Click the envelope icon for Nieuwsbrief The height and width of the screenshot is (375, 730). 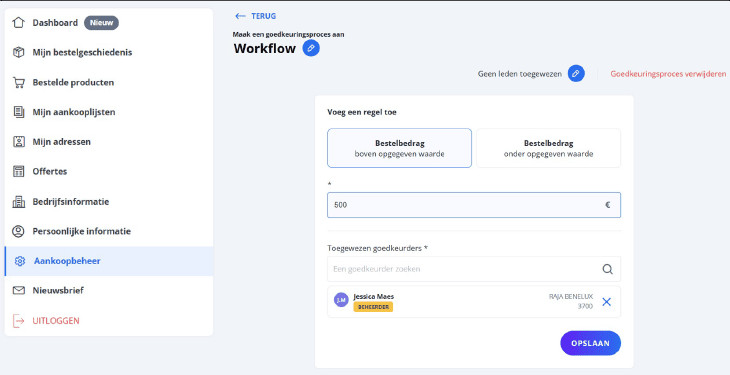coord(18,290)
